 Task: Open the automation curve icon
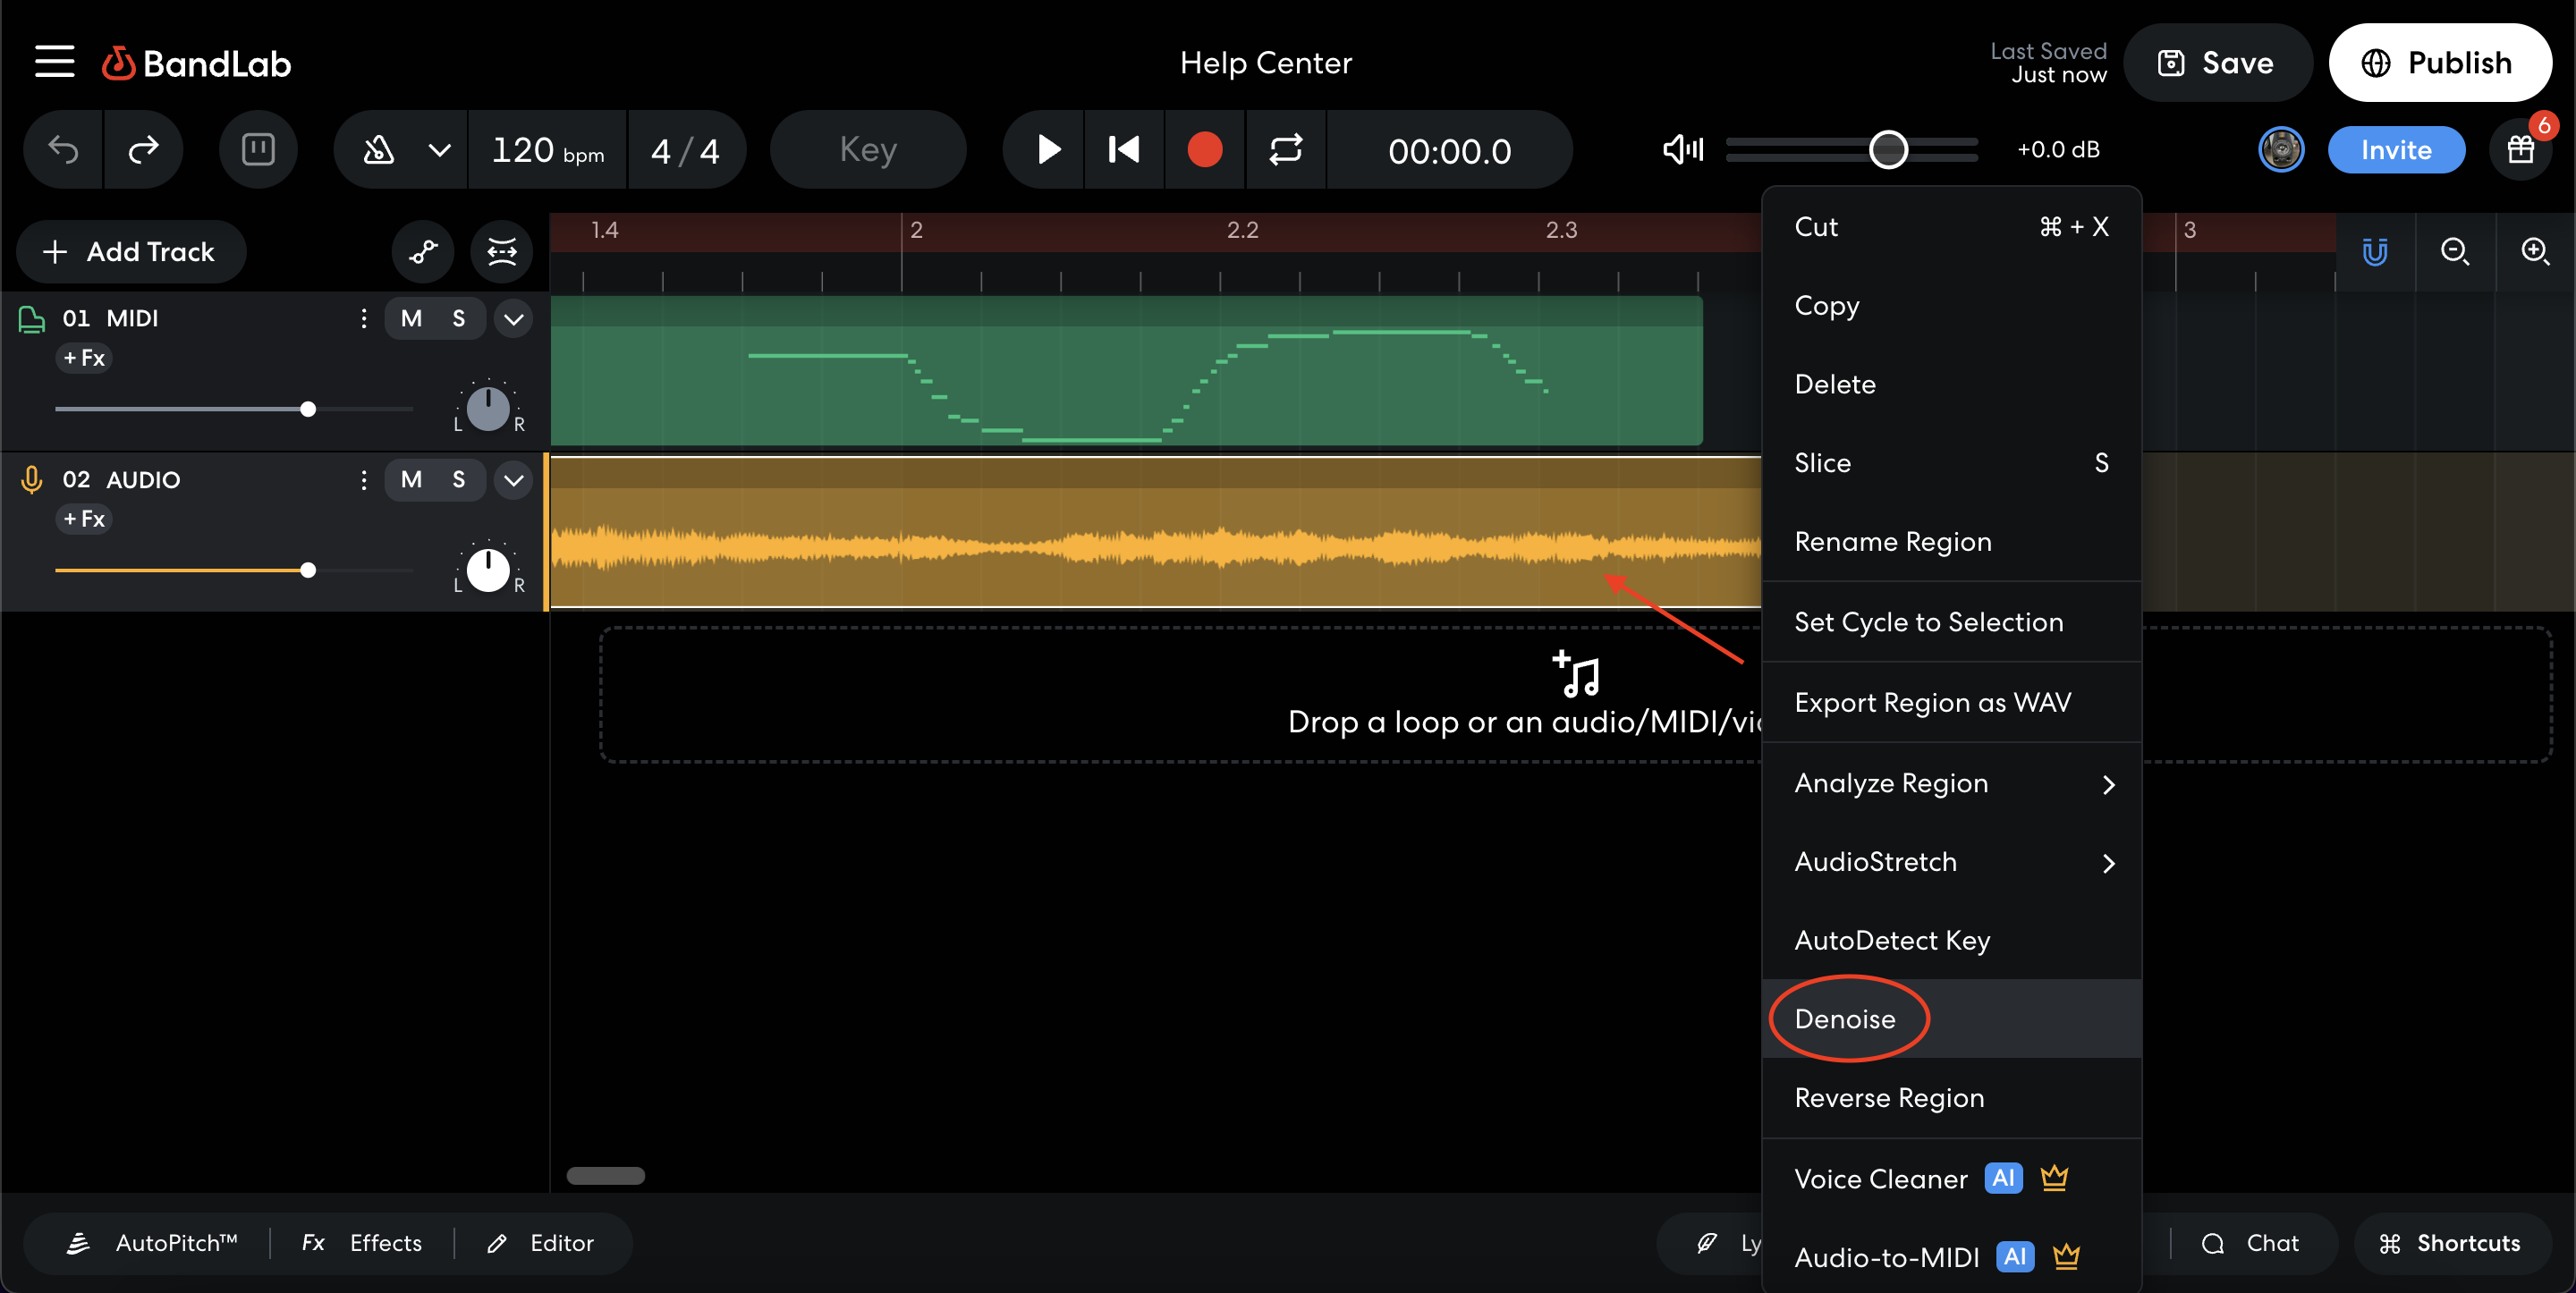click(423, 252)
